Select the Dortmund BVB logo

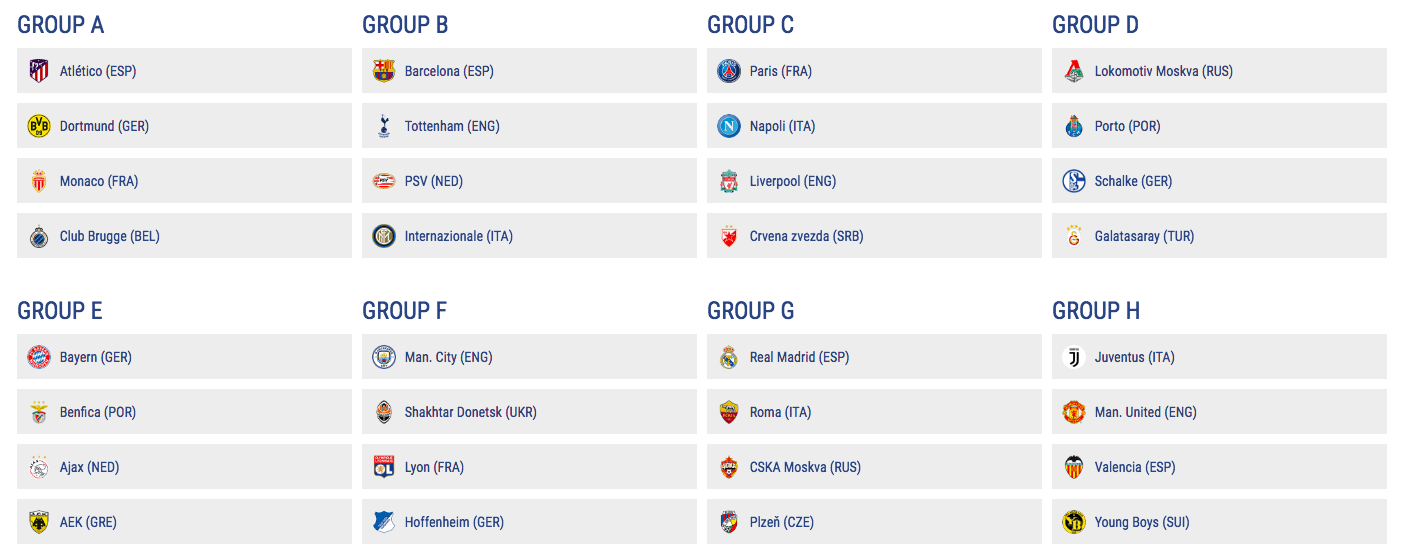(x=39, y=126)
